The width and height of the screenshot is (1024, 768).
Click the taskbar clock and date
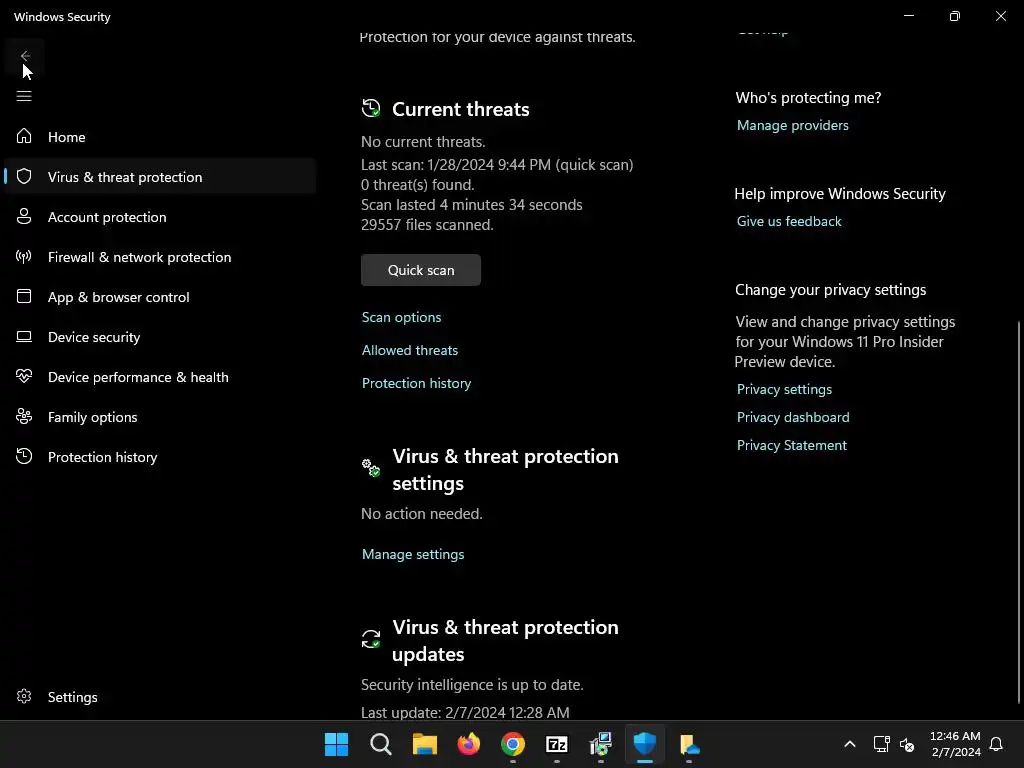[955, 744]
